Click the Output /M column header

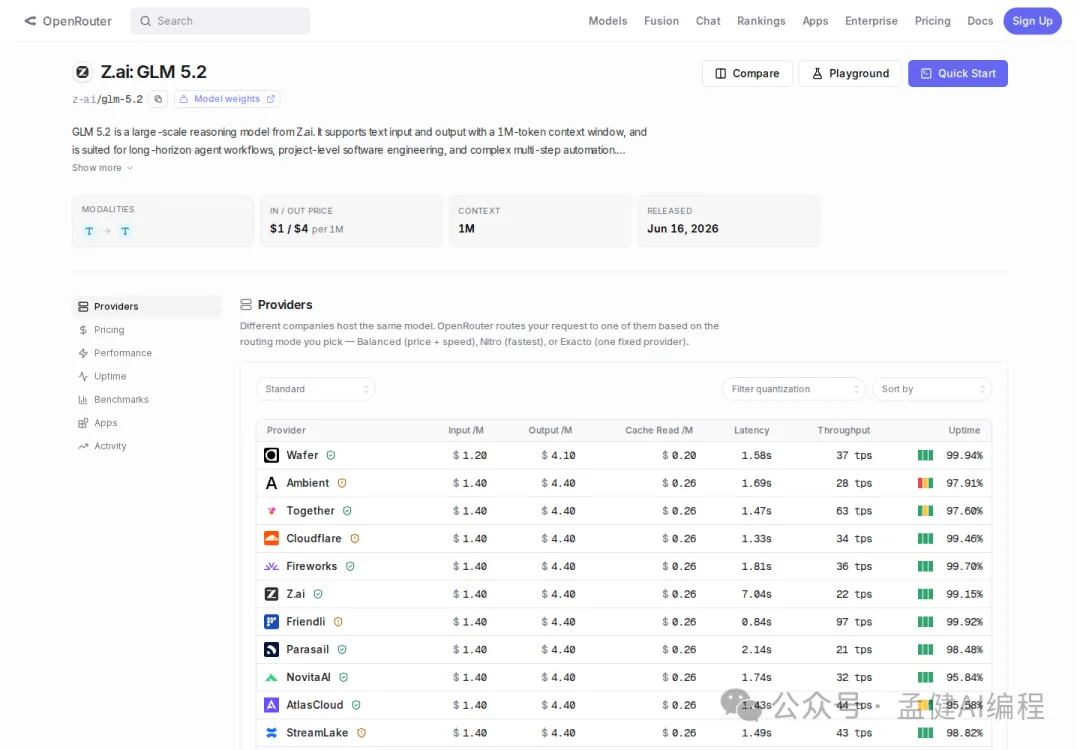pos(550,430)
